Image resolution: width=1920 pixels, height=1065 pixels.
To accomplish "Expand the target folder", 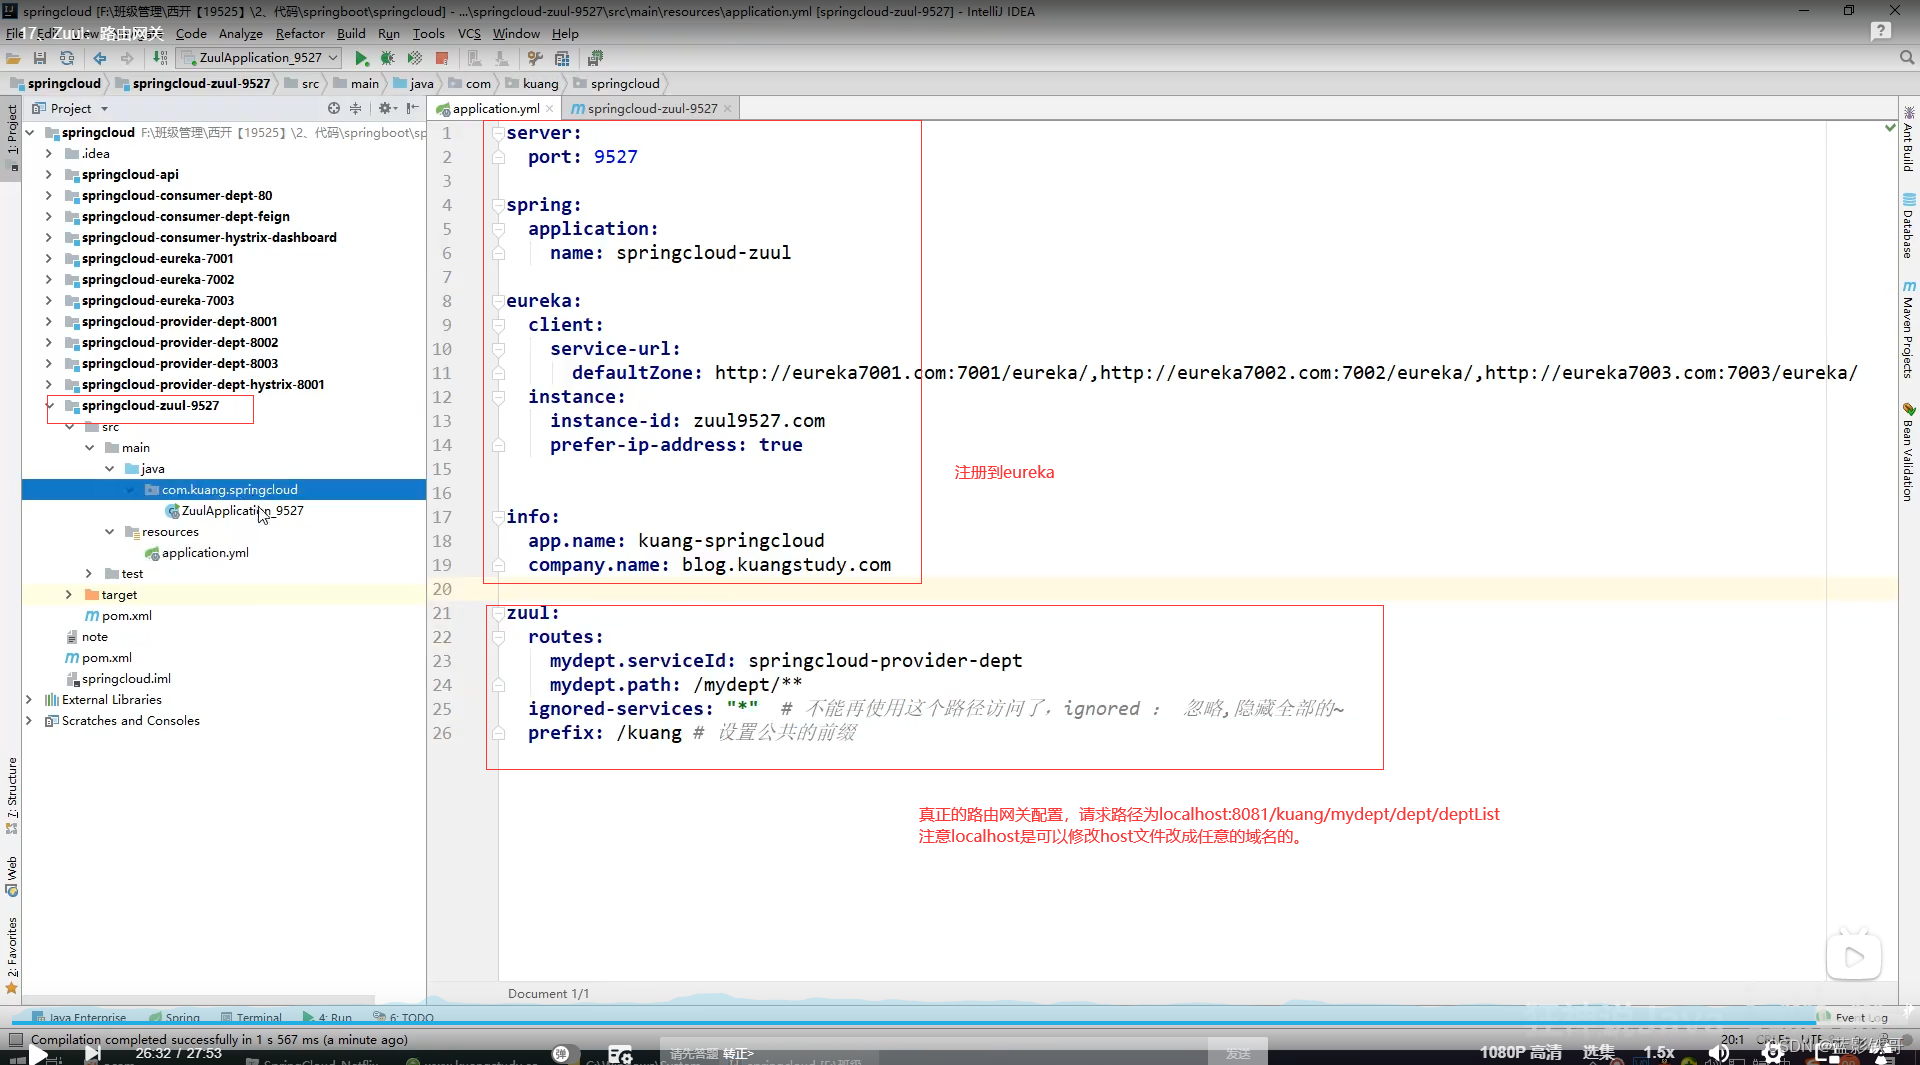I will (x=68, y=594).
